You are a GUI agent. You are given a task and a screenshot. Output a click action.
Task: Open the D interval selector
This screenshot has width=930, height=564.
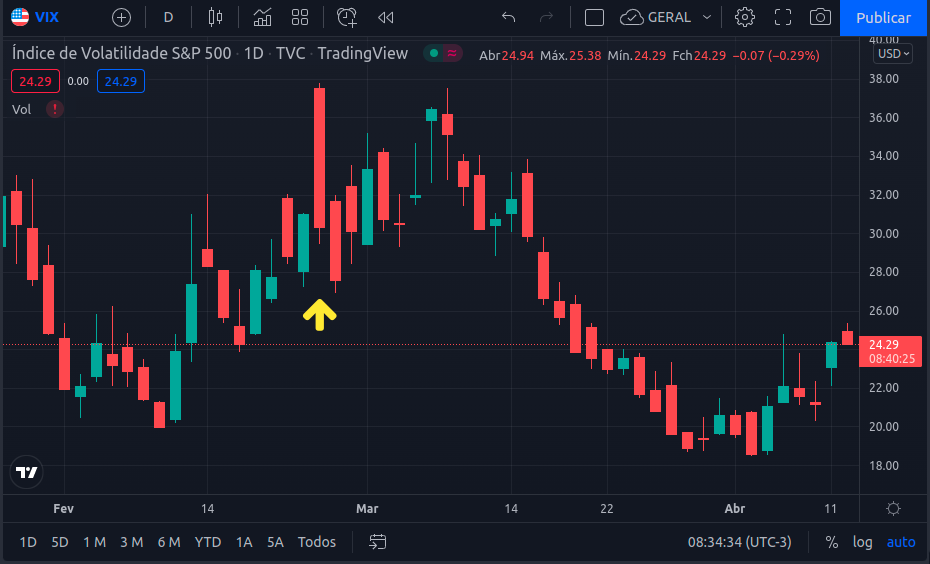tap(168, 18)
